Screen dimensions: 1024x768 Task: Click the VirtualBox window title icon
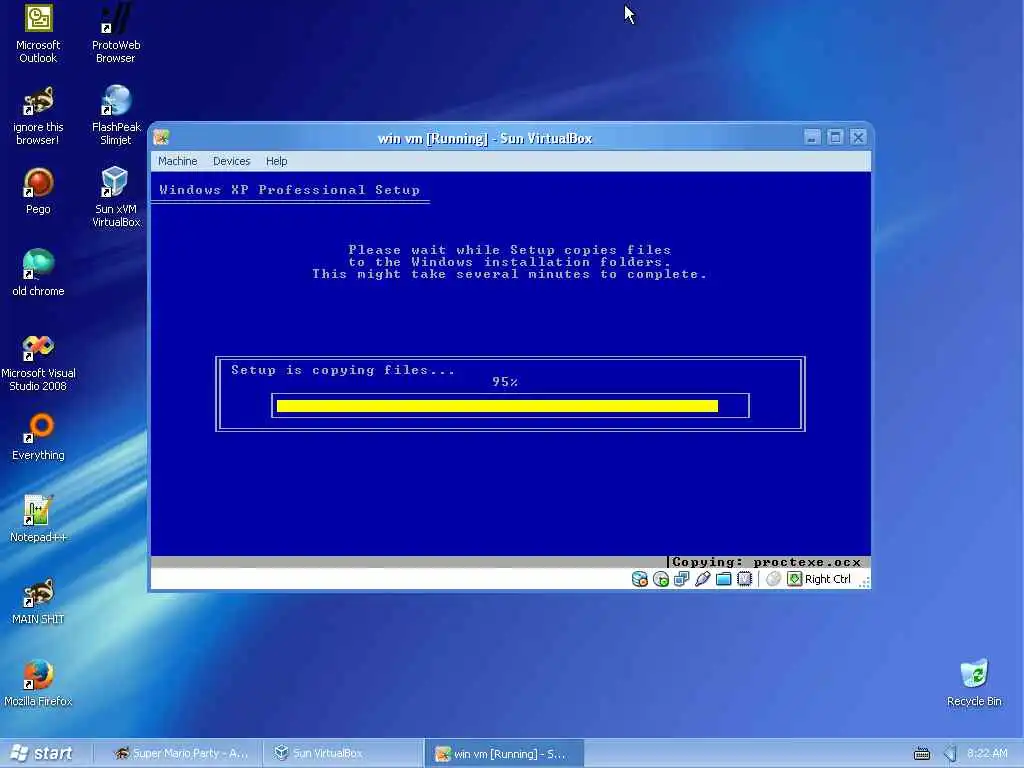[161, 137]
